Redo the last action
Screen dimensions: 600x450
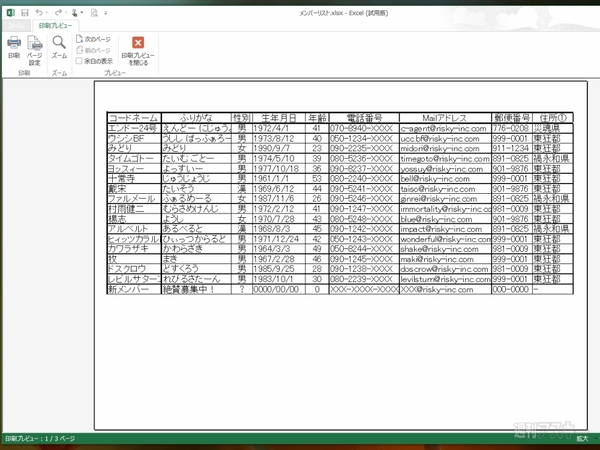58,13
